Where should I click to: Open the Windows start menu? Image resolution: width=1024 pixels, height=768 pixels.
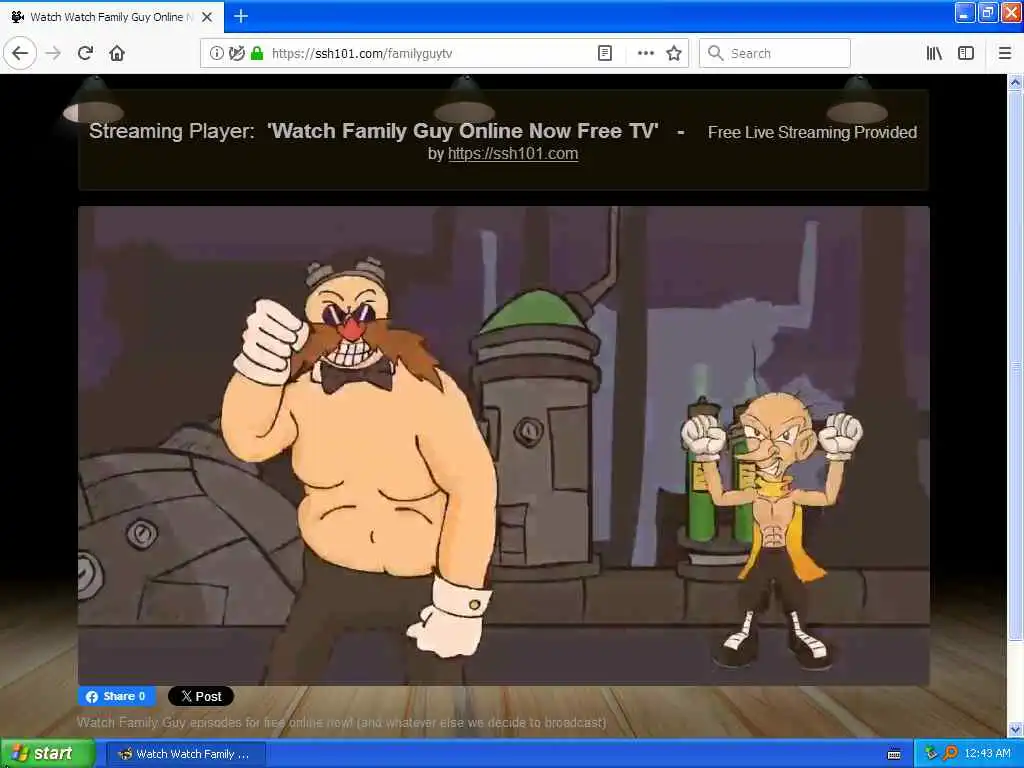48,754
